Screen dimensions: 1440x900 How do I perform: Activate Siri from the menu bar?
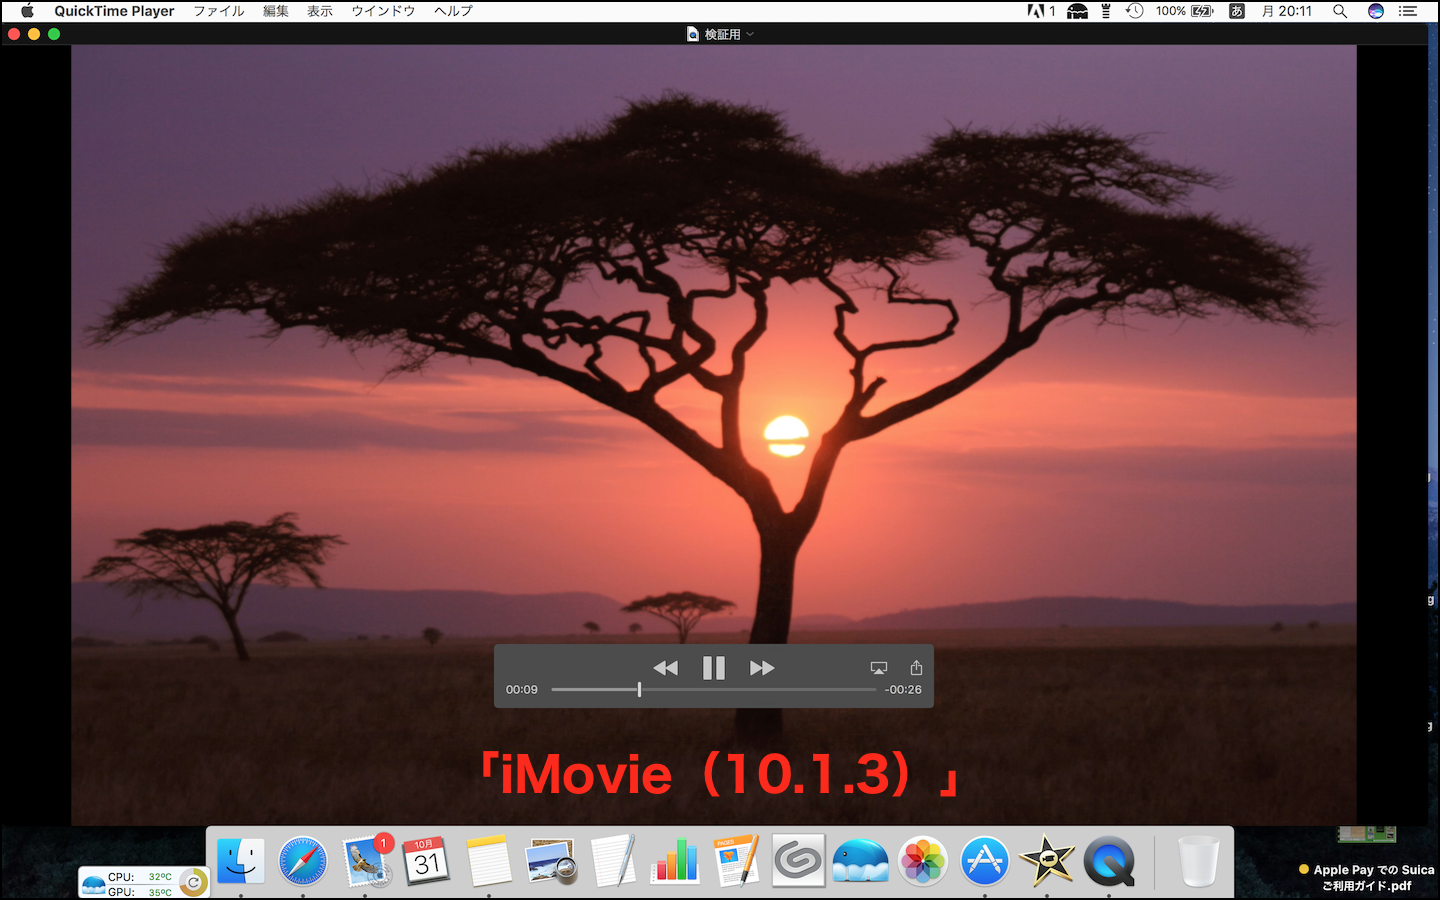(x=1376, y=11)
